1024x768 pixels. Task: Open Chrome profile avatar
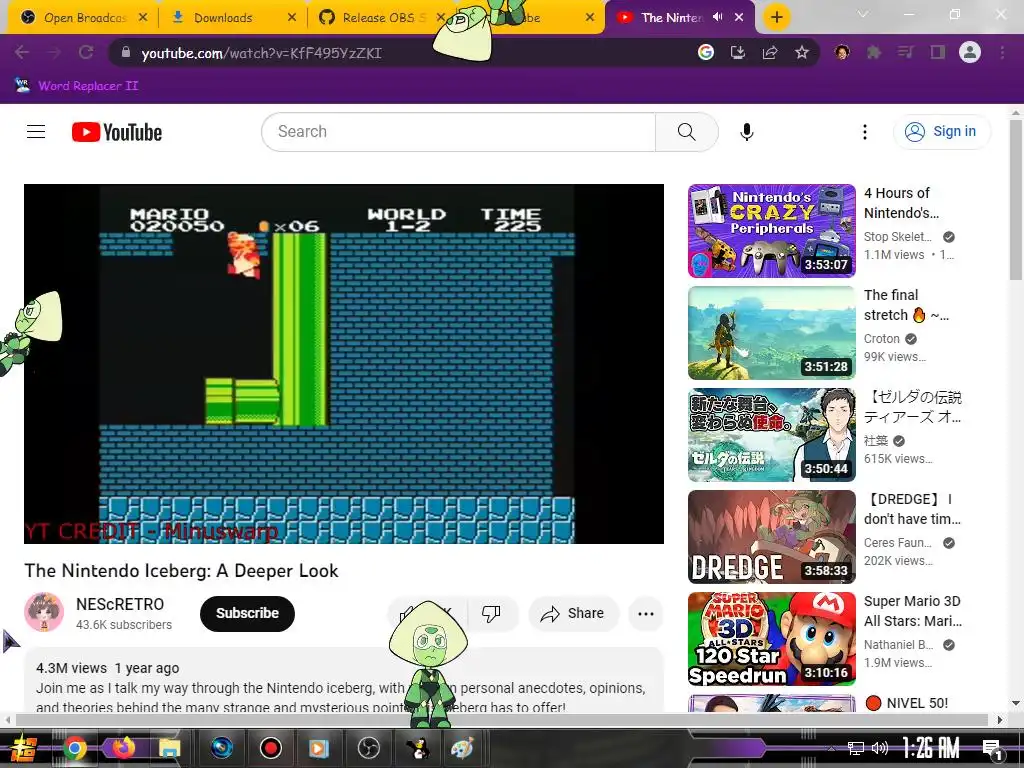click(x=970, y=52)
